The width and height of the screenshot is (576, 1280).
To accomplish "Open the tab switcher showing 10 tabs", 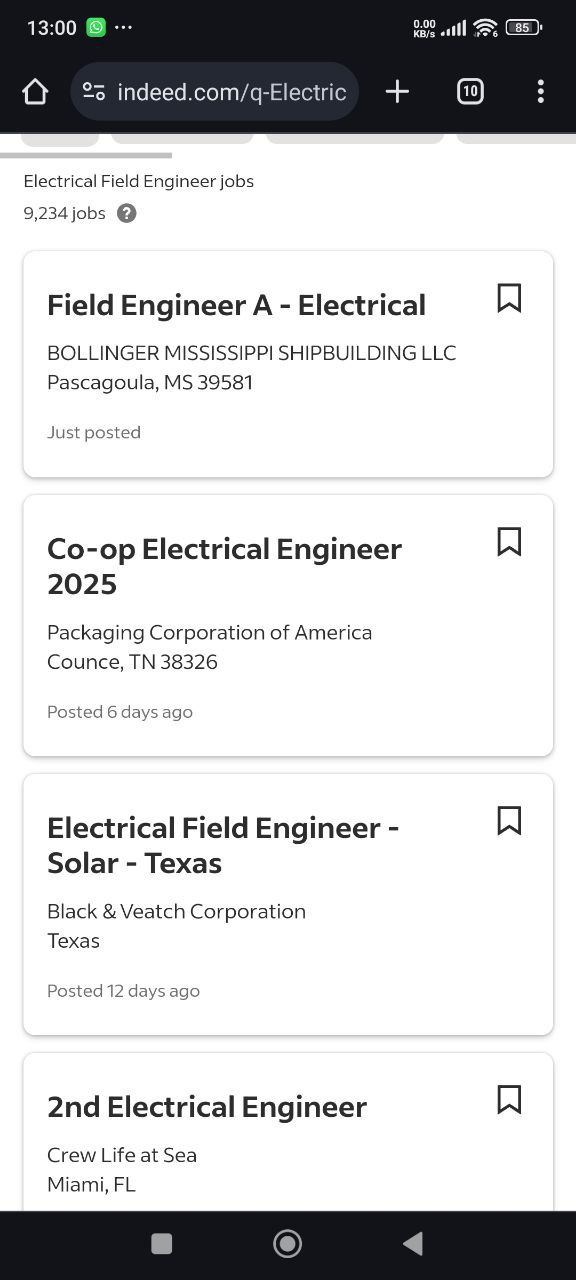I will point(470,92).
